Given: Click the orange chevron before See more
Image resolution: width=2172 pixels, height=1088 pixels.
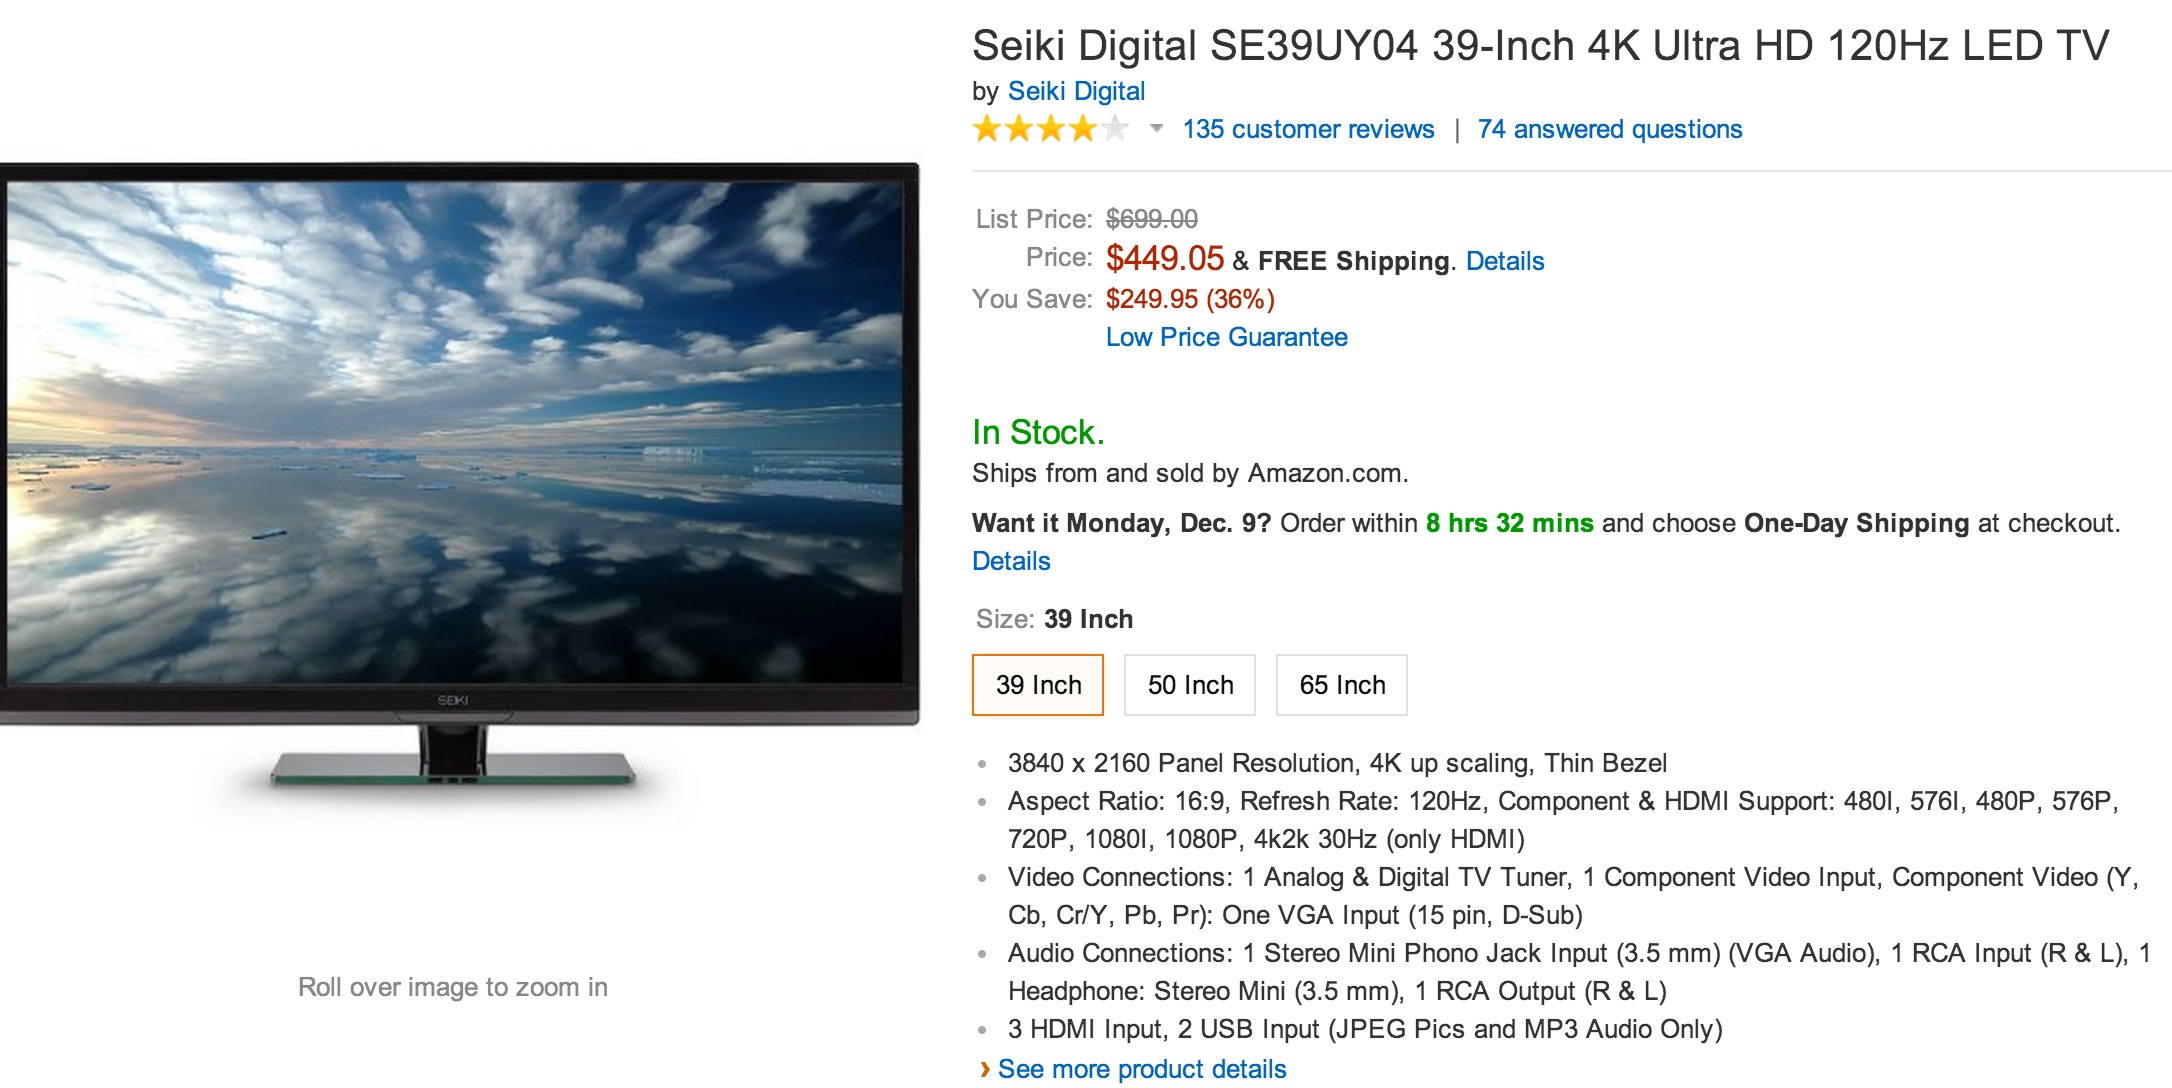Looking at the screenshot, I should [x=985, y=1069].
